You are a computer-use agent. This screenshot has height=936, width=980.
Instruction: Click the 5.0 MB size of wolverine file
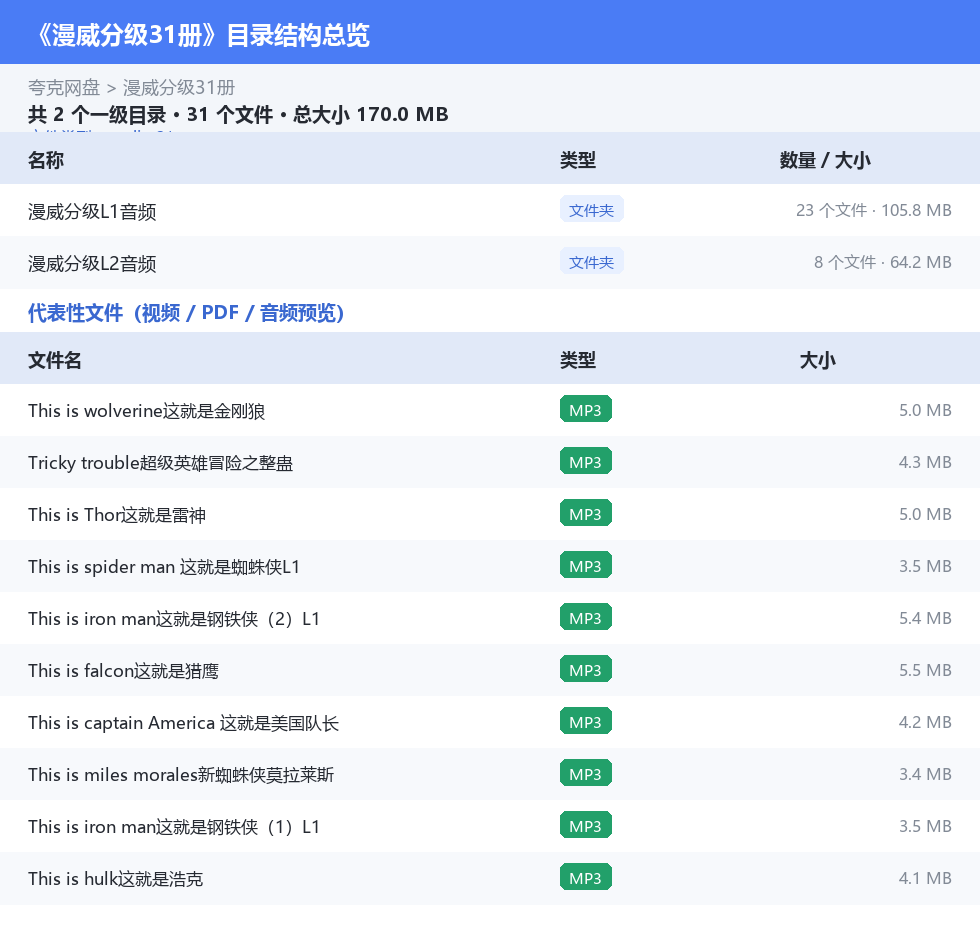(x=925, y=410)
